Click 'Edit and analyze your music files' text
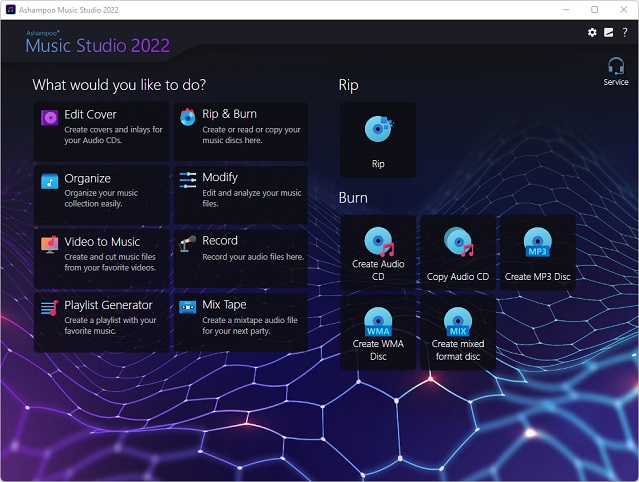Screen dimensions: 639x482 coord(252,198)
